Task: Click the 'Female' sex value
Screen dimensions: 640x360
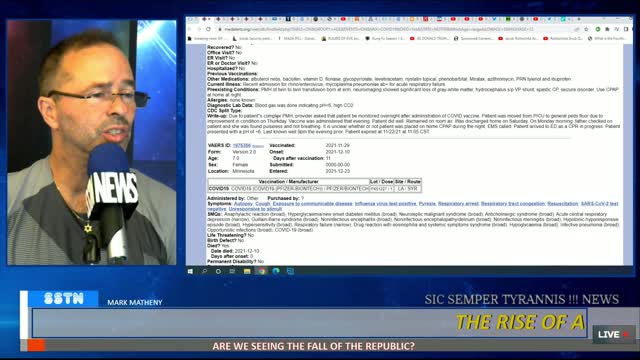Action: [240, 165]
